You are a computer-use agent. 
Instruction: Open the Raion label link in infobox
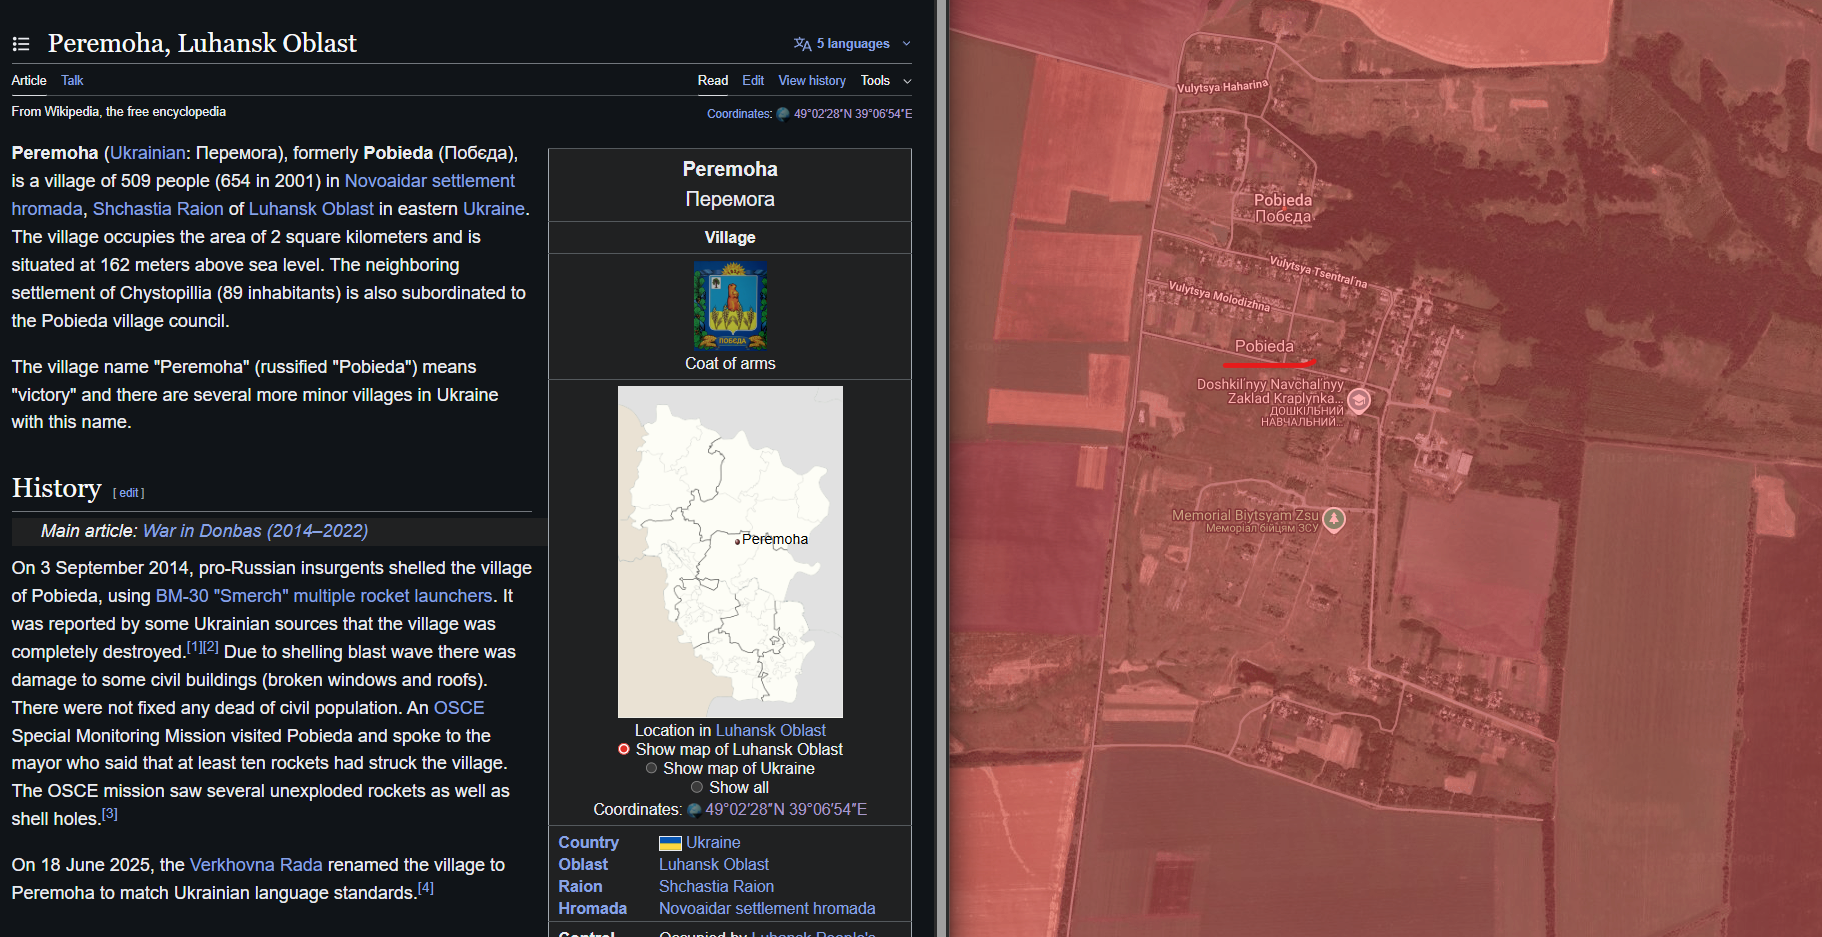[581, 887]
